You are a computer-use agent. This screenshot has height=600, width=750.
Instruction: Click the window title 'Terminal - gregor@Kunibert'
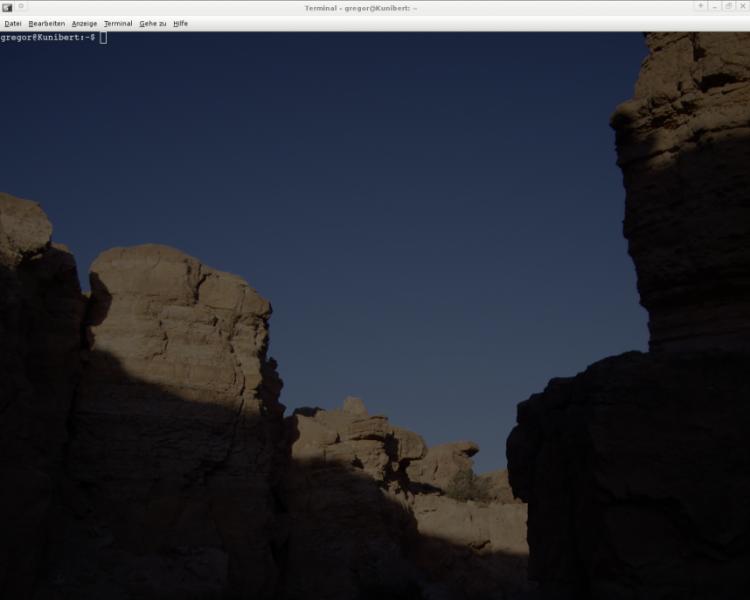coord(360,7)
